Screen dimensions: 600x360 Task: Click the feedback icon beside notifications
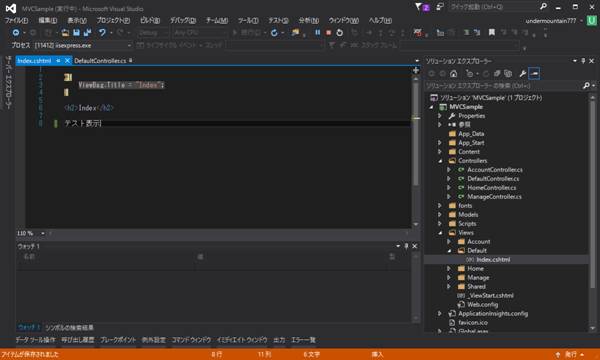440,7
